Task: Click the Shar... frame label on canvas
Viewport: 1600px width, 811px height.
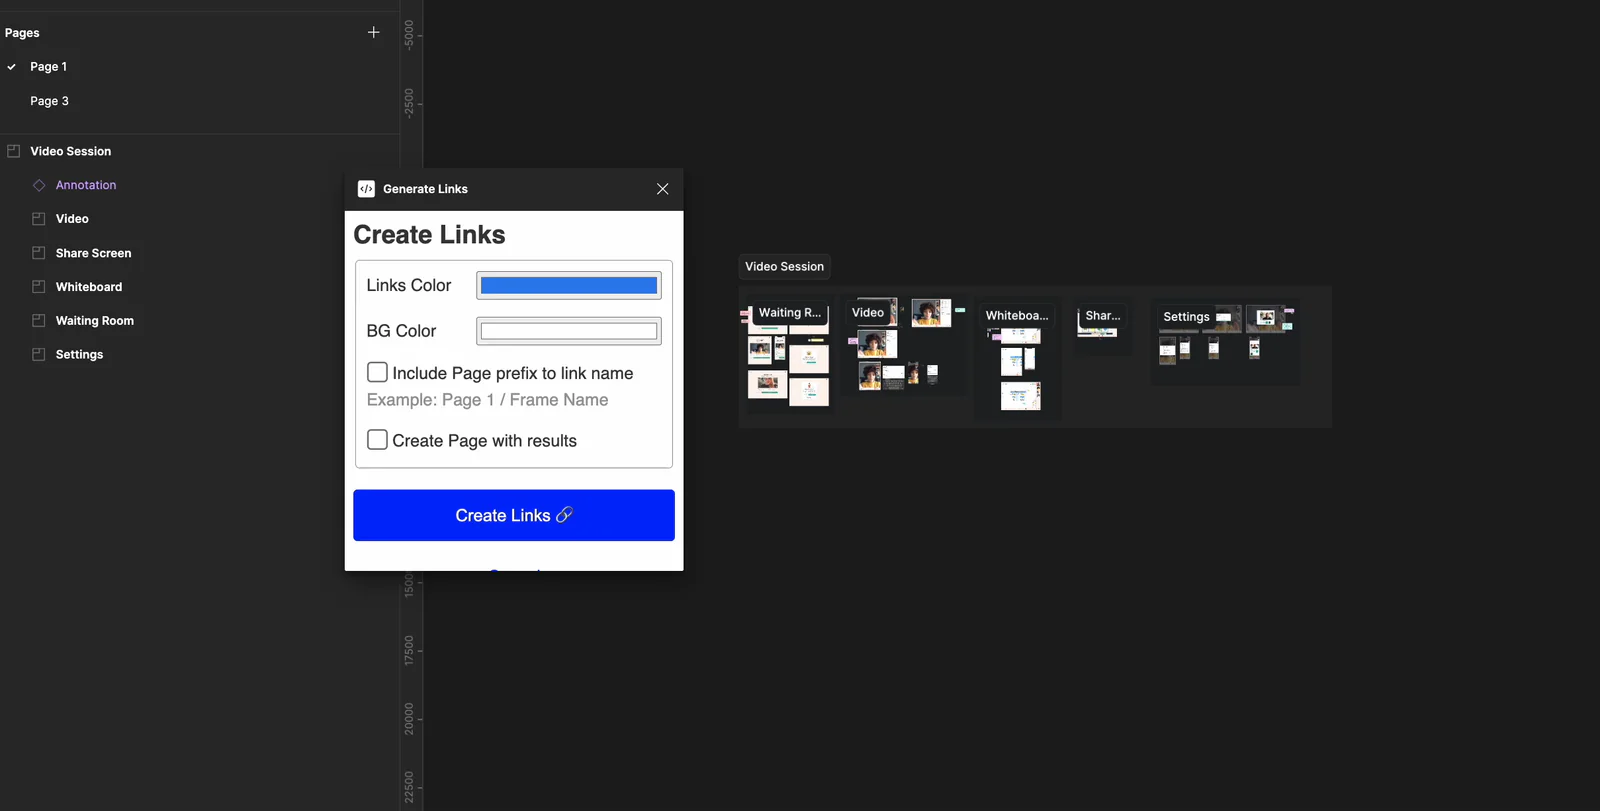Action: [1103, 316]
